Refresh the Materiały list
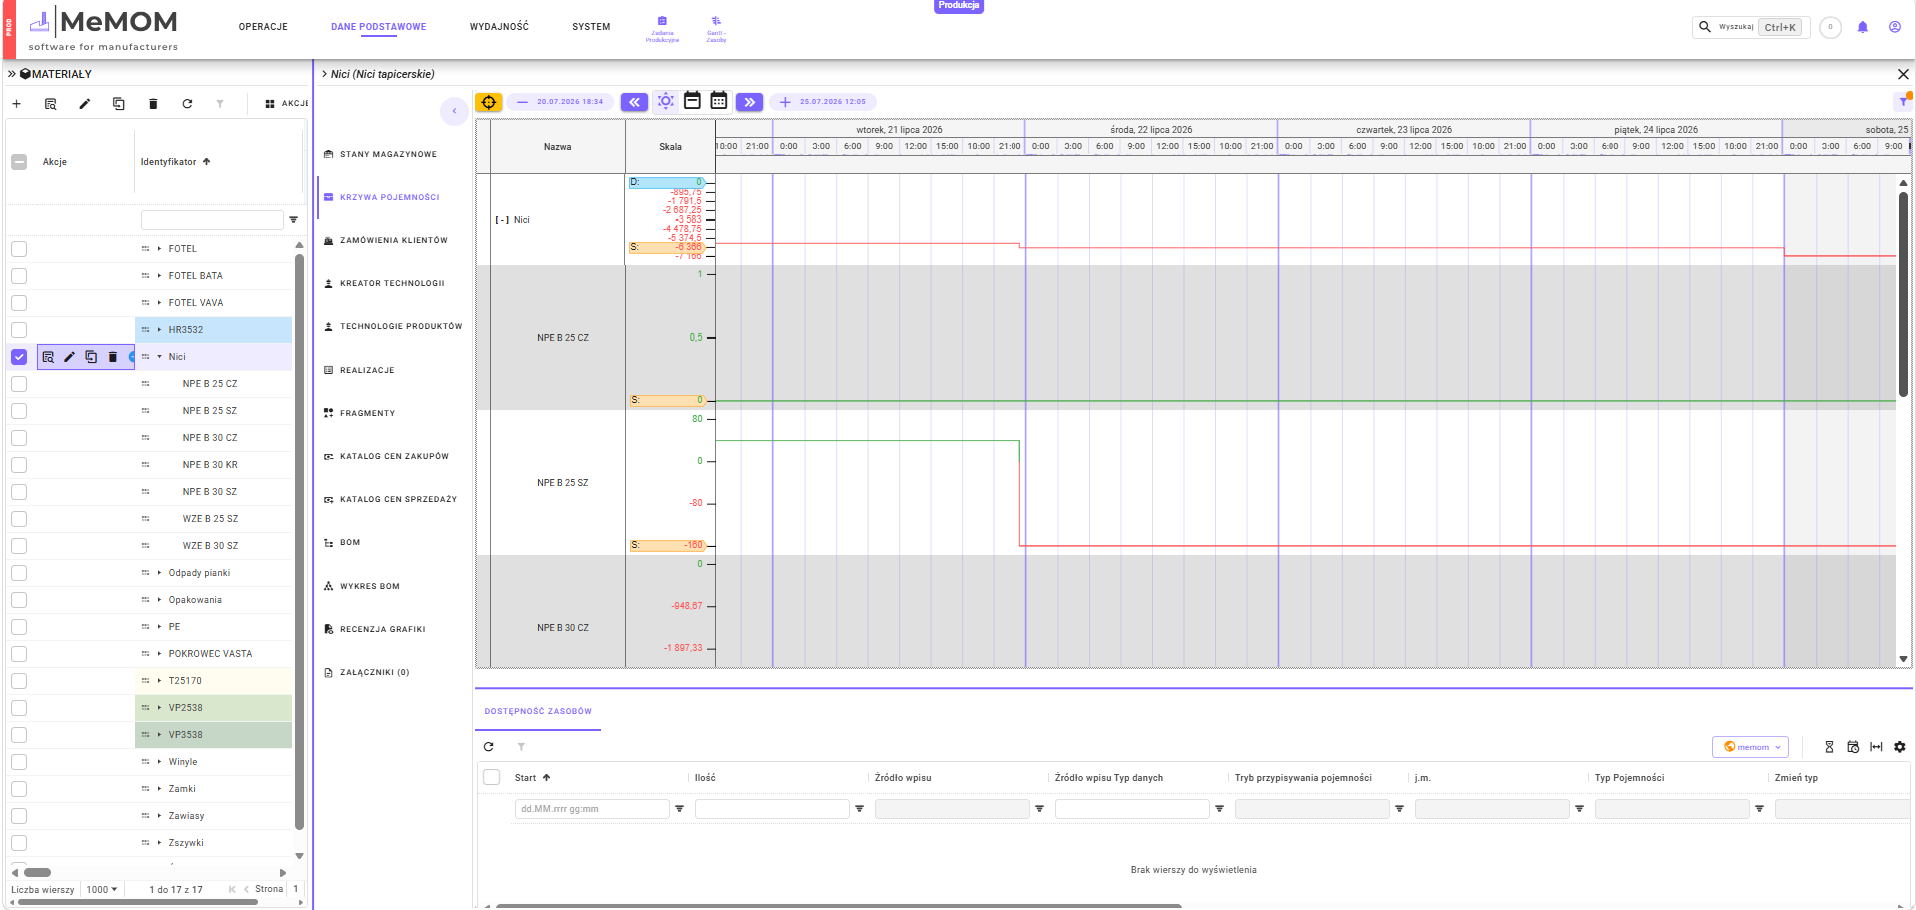Image resolution: width=1916 pixels, height=910 pixels. click(187, 104)
